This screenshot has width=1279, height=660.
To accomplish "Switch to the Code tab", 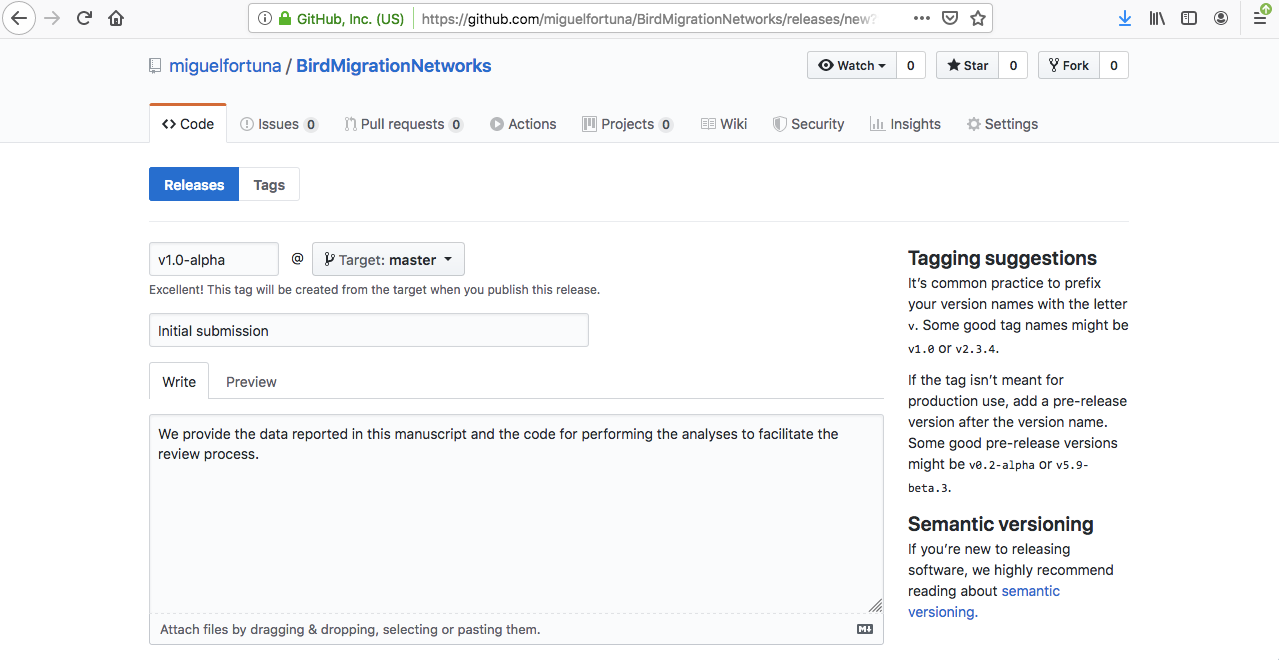I will click(x=188, y=124).
